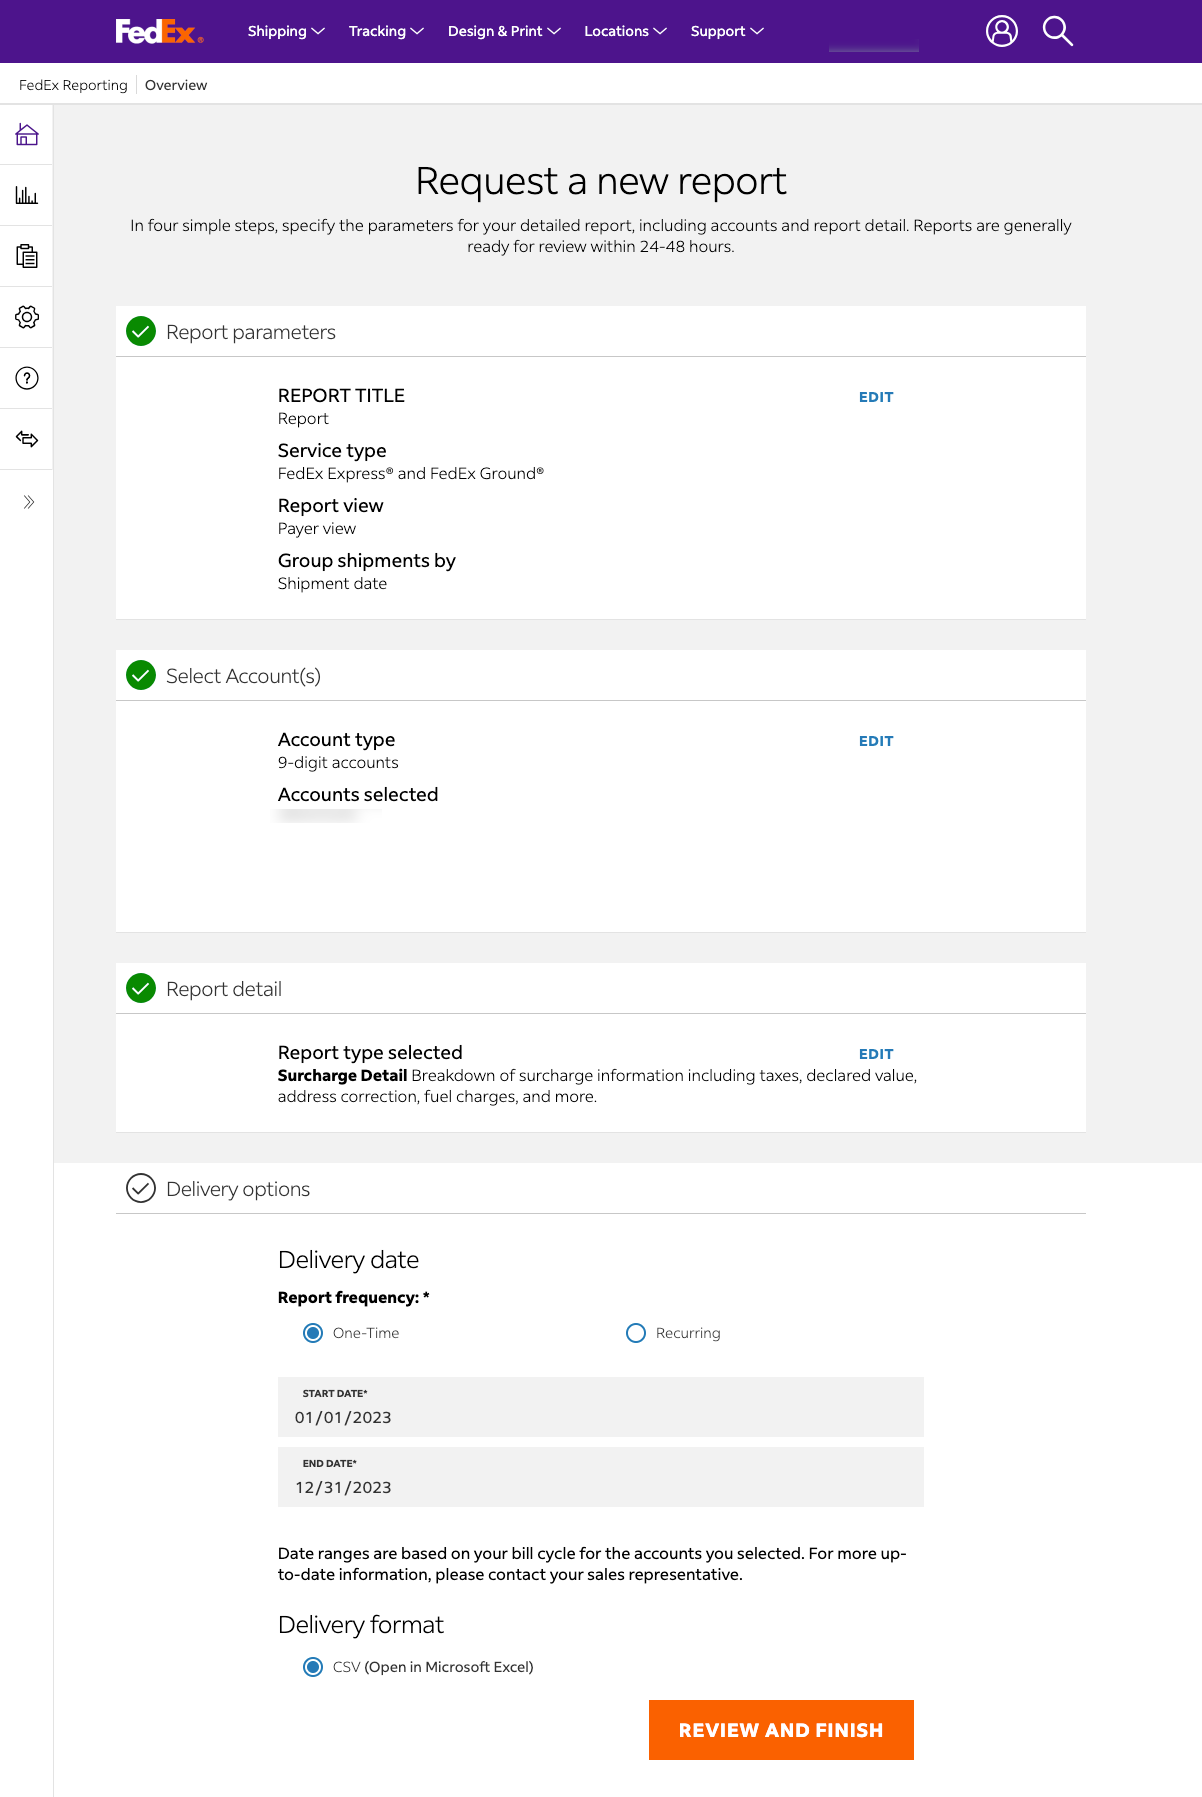
Task: Click the Report parameters section header
Action: [600, 331]
